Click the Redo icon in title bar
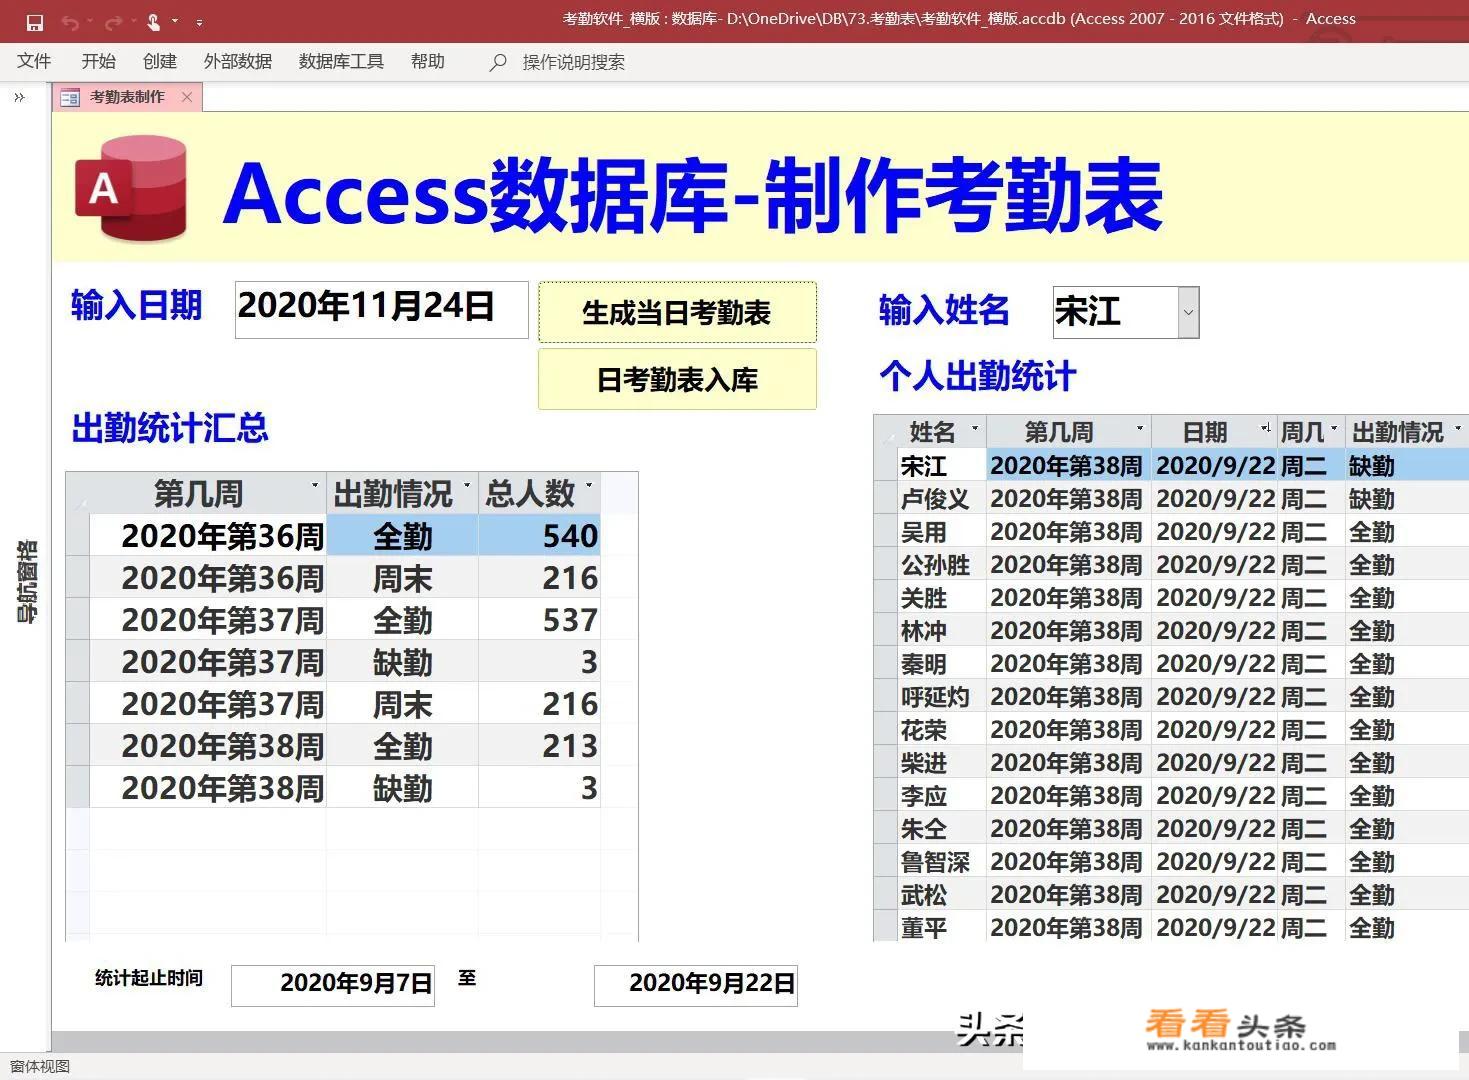 click(x=113, y=21)
